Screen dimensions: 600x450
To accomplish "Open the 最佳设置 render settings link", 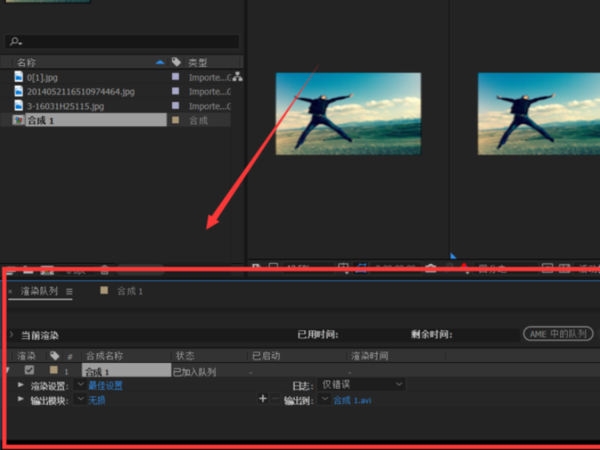I will 105,384.
